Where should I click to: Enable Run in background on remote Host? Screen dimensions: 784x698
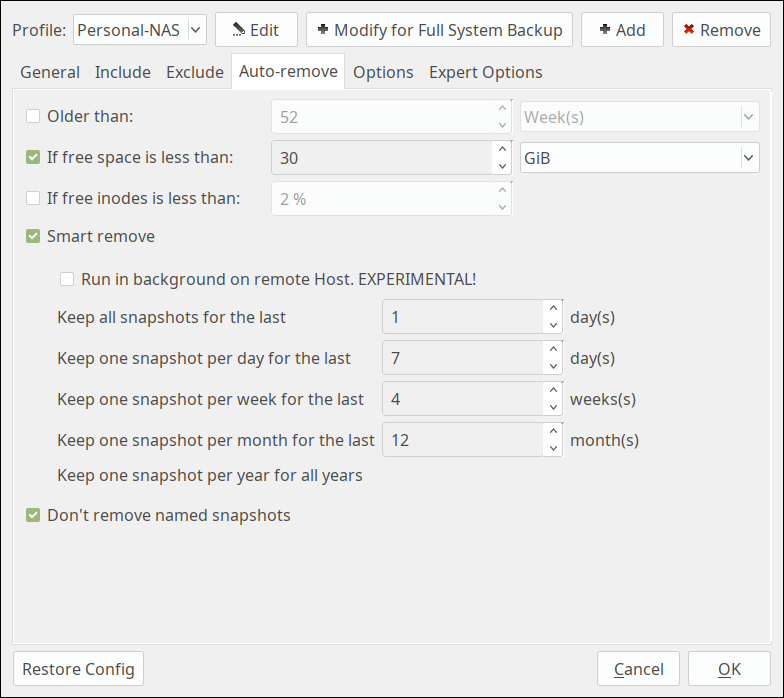coord(67,279)
